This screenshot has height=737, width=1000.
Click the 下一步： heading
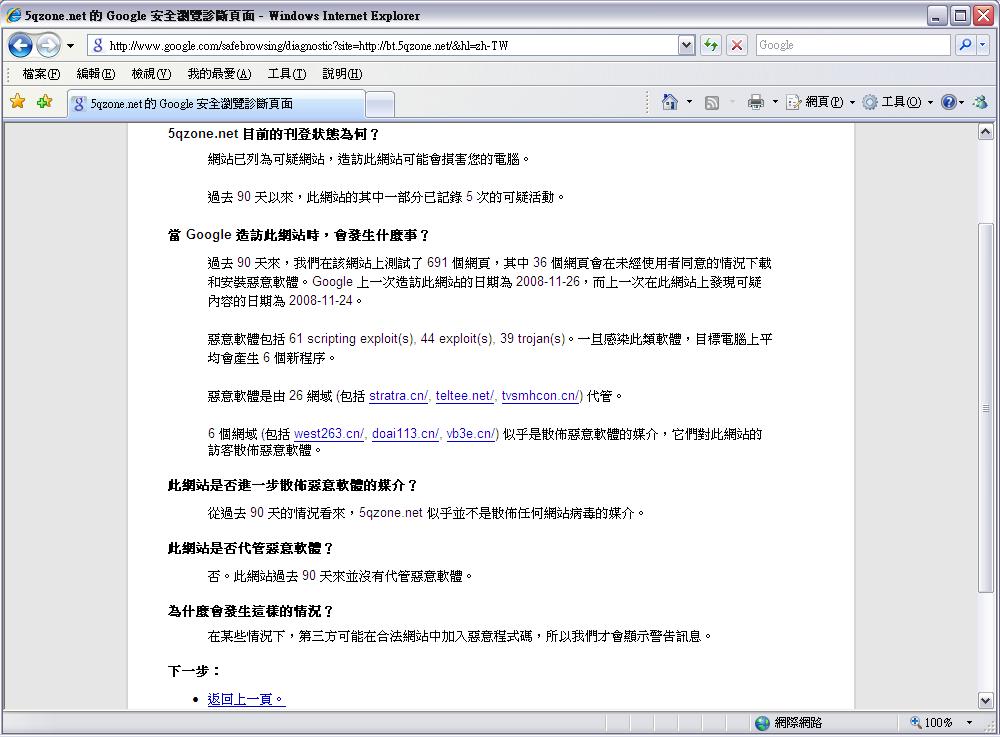click(x=194, y=671)
